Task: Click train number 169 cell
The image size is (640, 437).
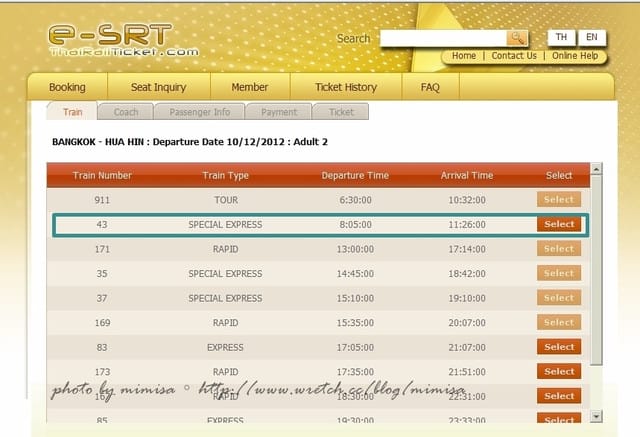Action: pyautogui.click(x=102, y=323)
